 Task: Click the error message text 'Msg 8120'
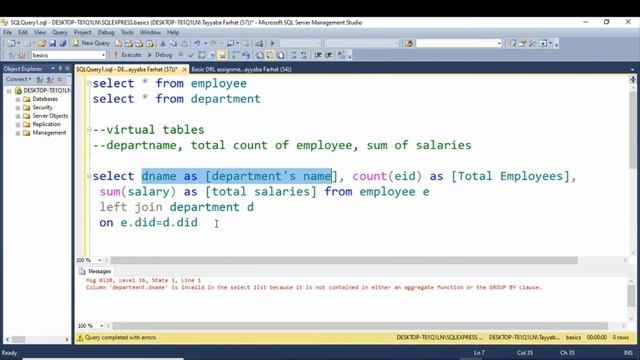tap(101, 280)
